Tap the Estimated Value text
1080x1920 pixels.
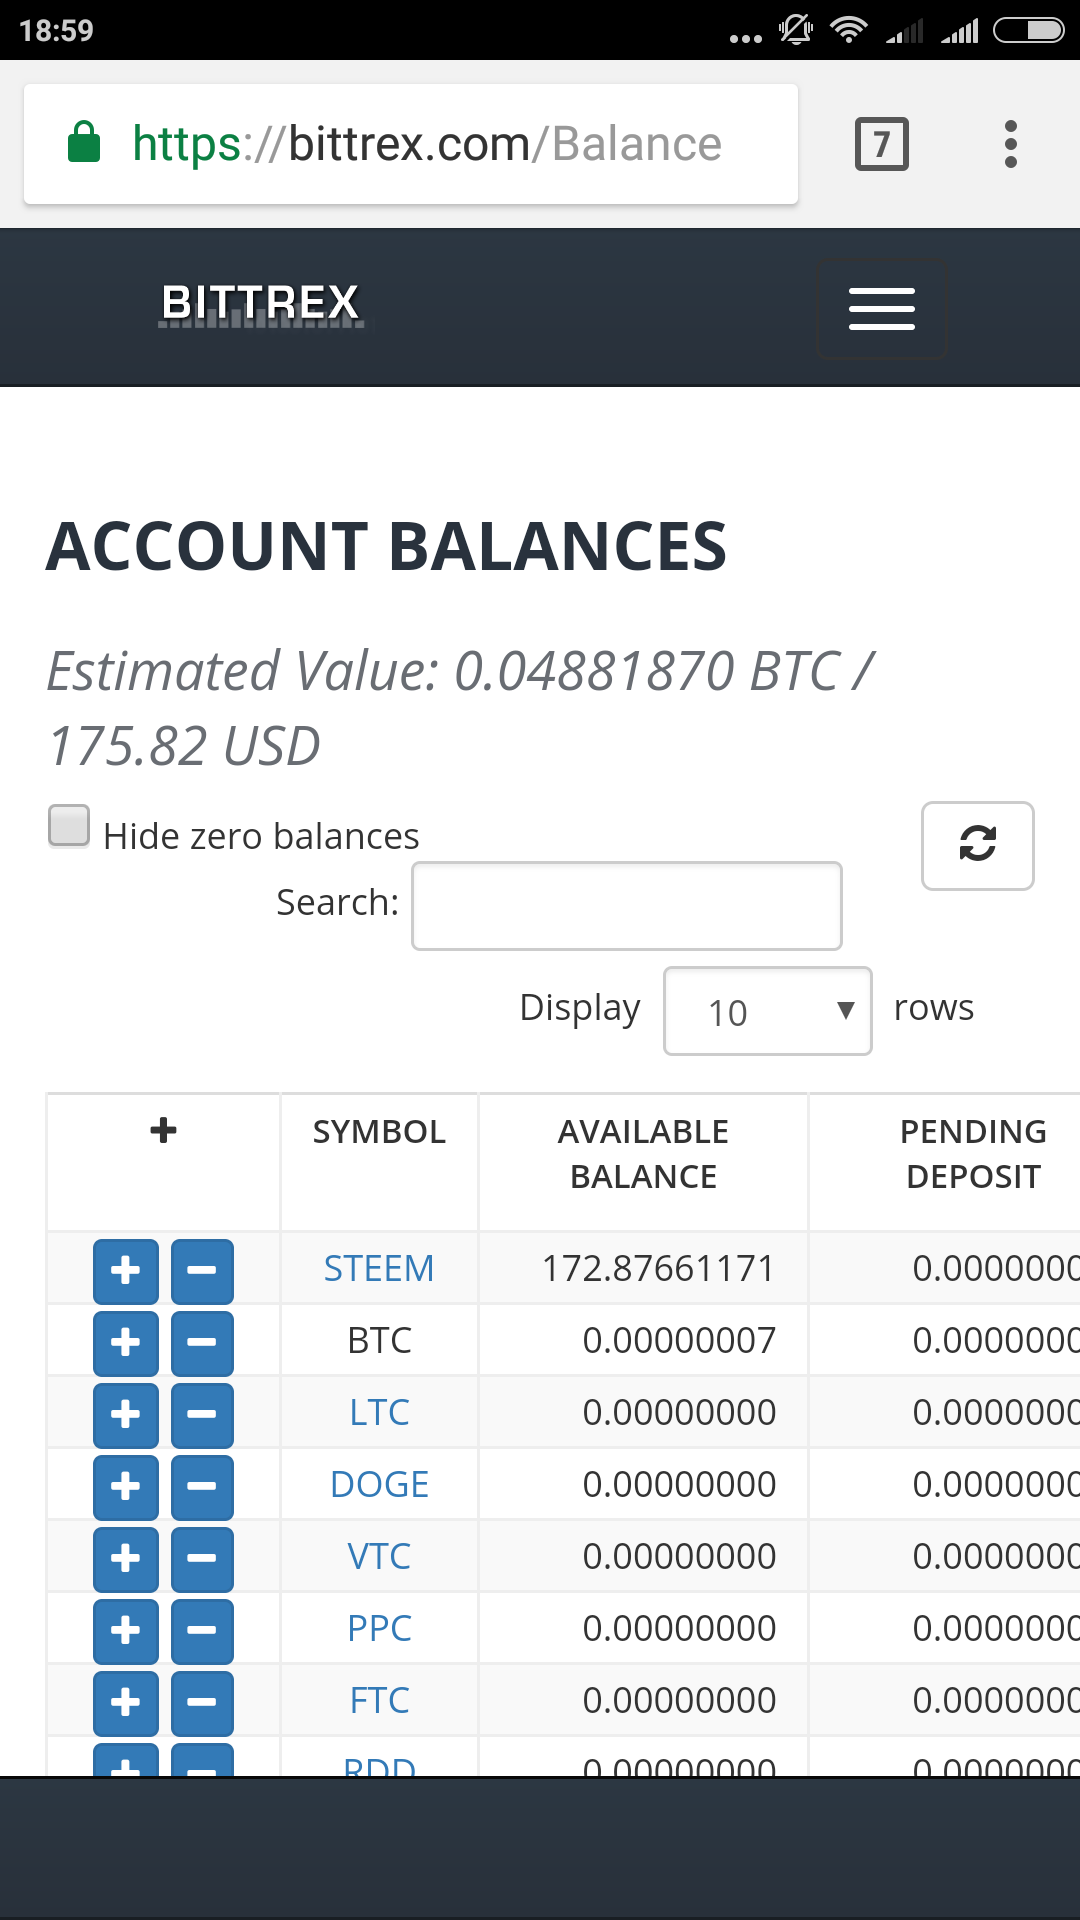point(461,708)
